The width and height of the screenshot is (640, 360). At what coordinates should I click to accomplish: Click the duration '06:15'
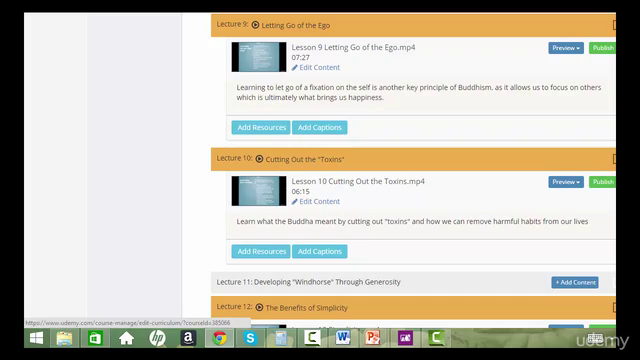click(x=300, y=191)
